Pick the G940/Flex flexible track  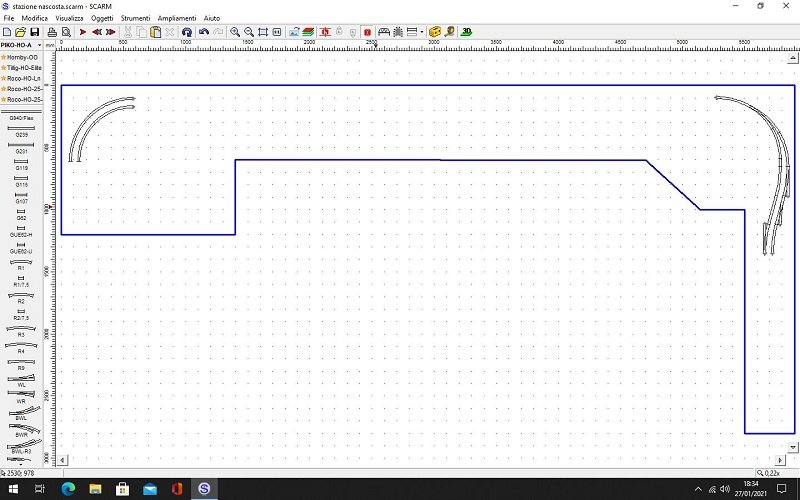[x=21, y=115]
